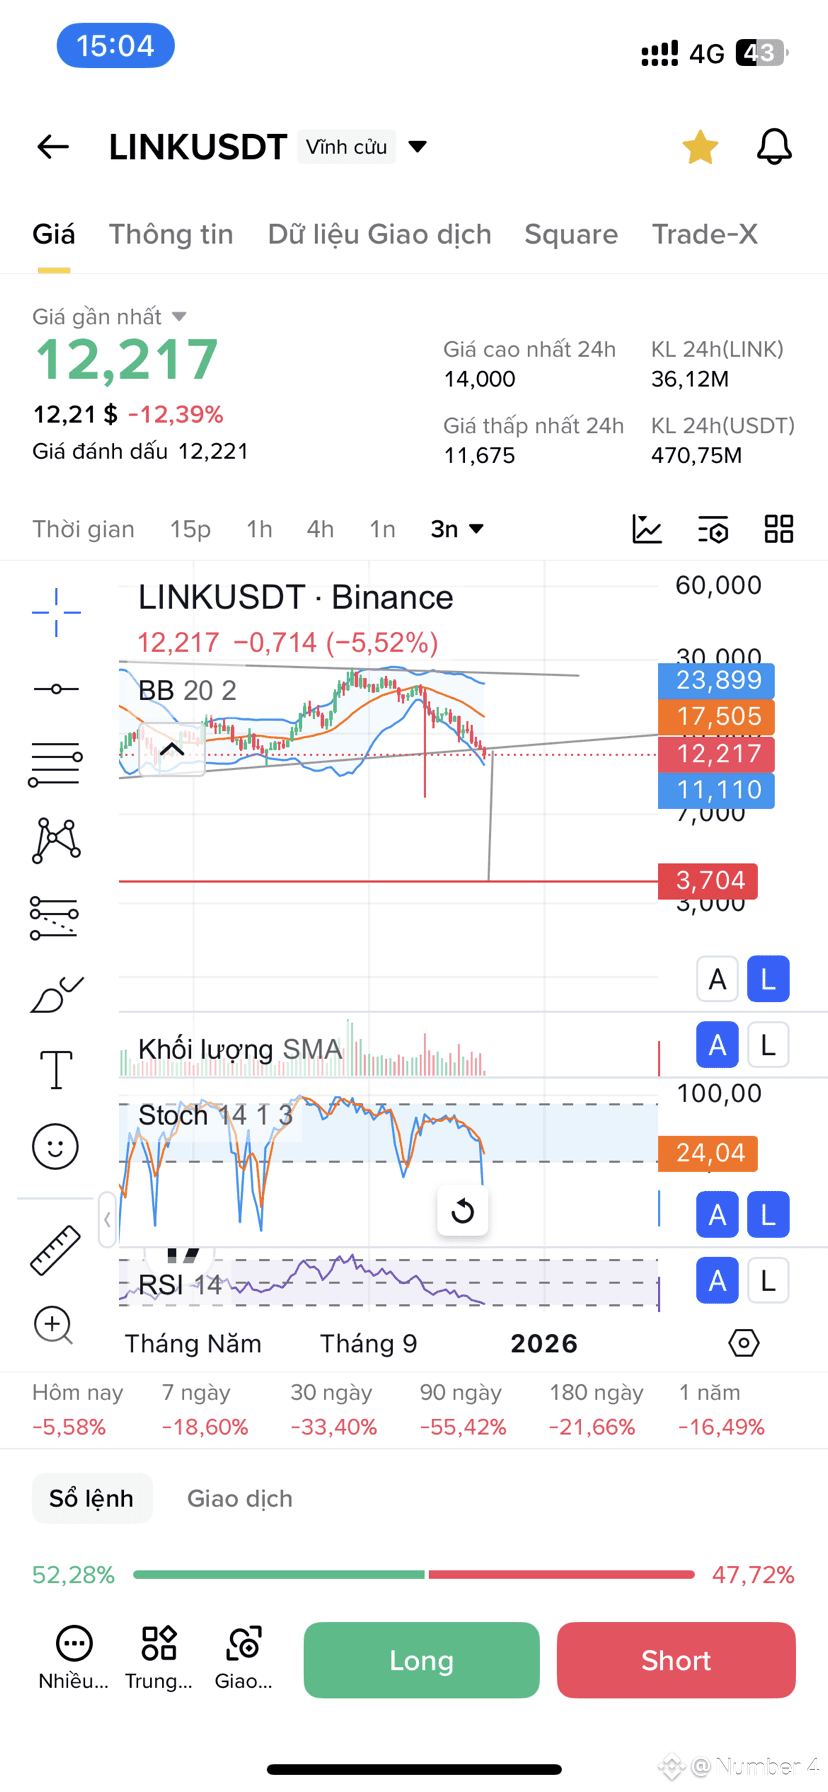Image resolution: width=828 pixels, height=1792 pixels.
Task: Toggle volume pane log scale L
Action: click(x=768, y=1046)
